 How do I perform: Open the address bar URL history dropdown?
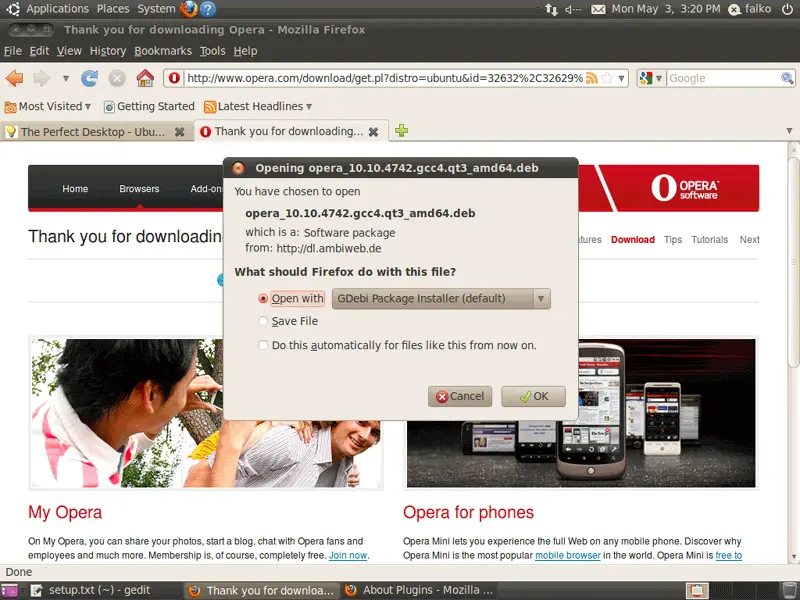pos(621,78)
